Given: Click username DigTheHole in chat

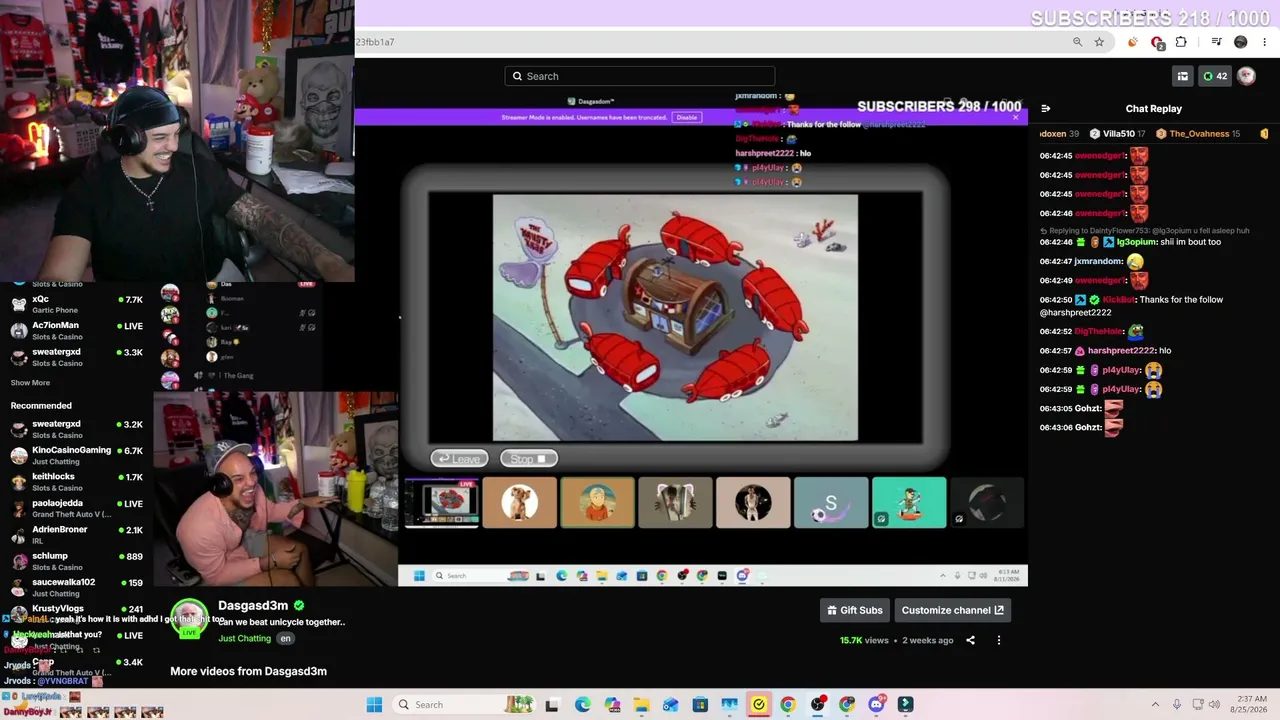Looking at the screenshot, I should pos(1098,331).
